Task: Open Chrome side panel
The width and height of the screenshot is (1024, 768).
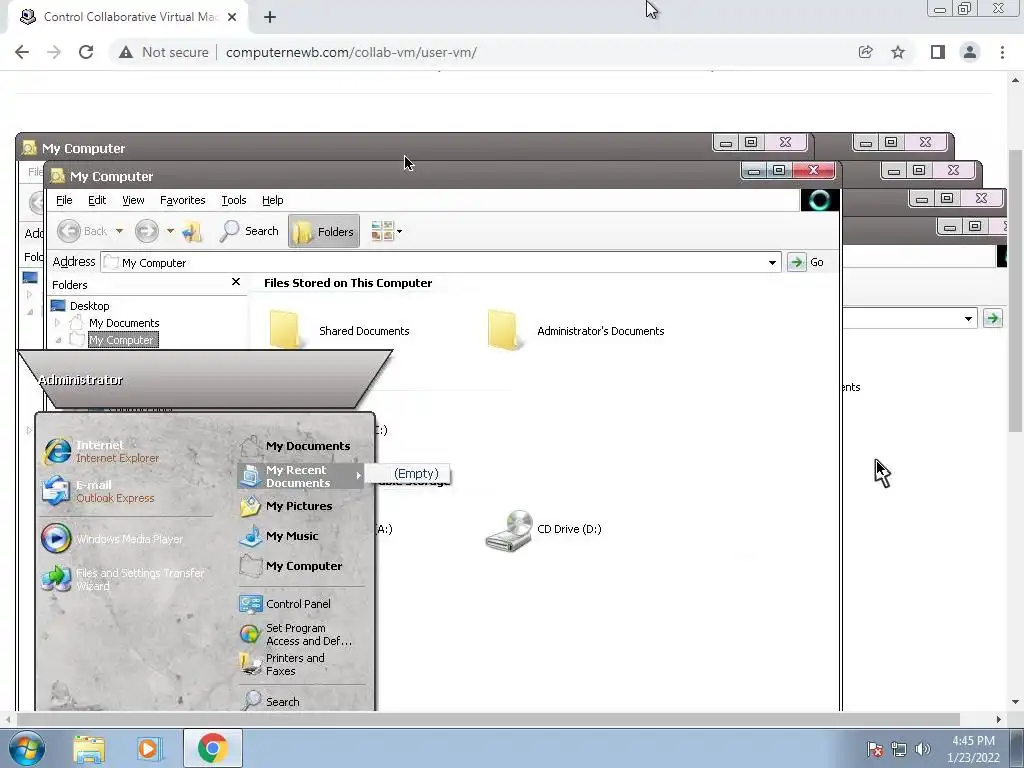Action: pos(938,52)
